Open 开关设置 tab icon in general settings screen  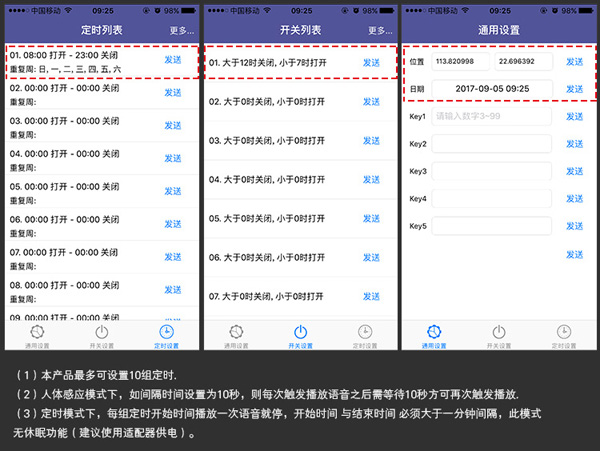499,332
